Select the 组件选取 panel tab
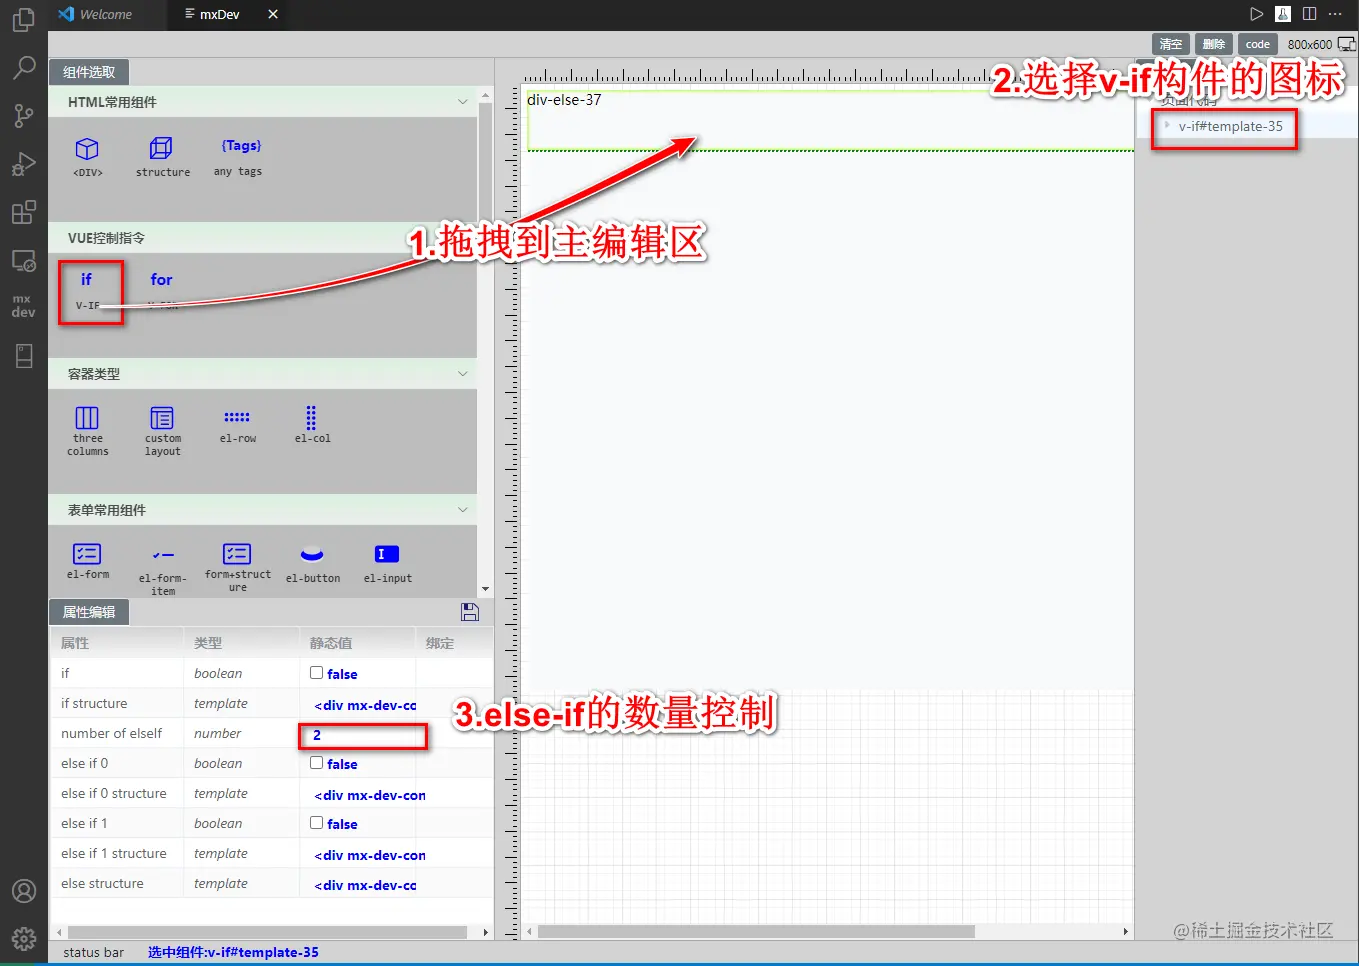The image size is (1359, 966). pyautogui.click(x=89, y=72)
